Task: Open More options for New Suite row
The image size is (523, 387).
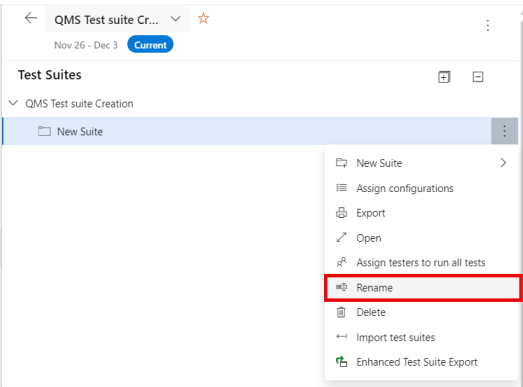Action: 504,131
